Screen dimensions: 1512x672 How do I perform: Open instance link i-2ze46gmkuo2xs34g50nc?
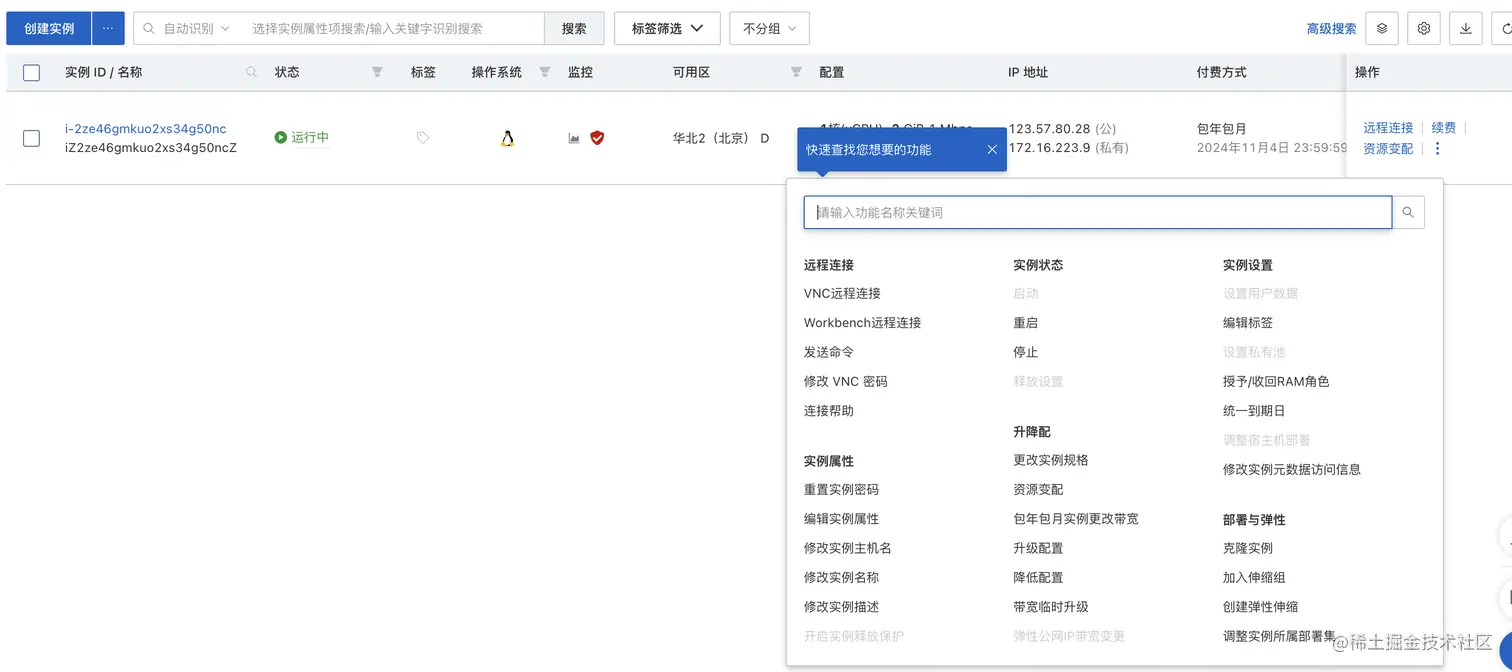(x=146, y=129)
